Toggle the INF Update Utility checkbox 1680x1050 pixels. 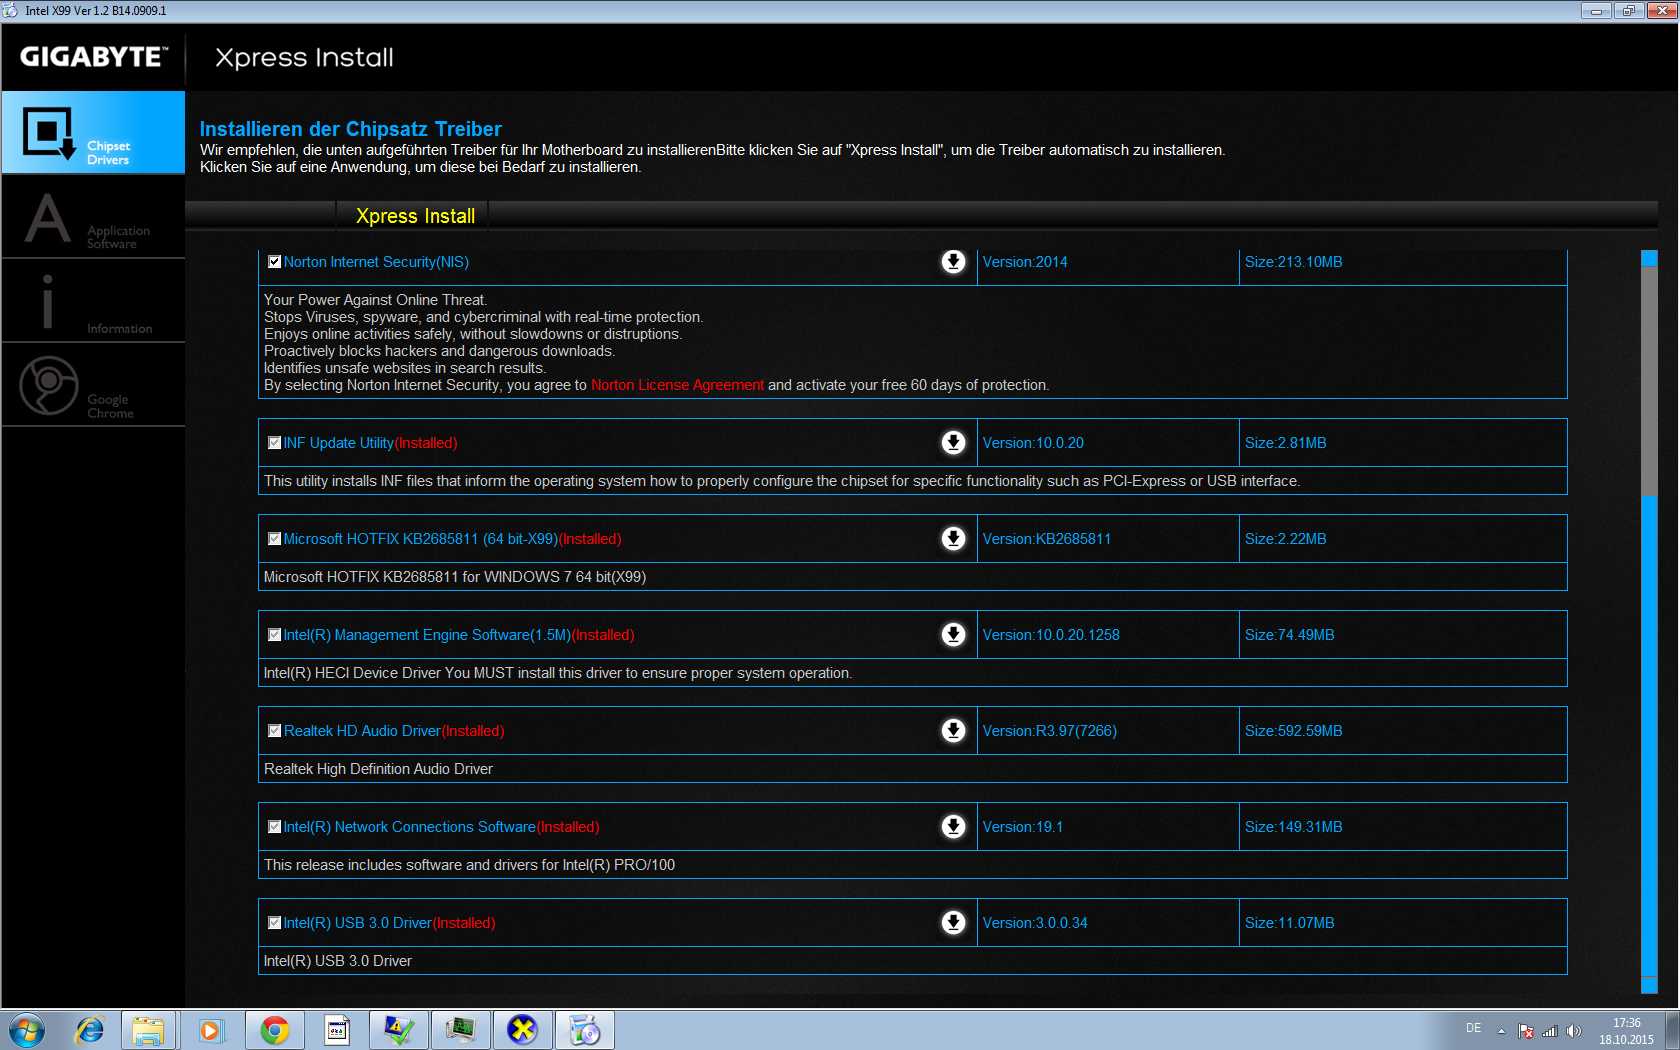click(x=274, y=443)
